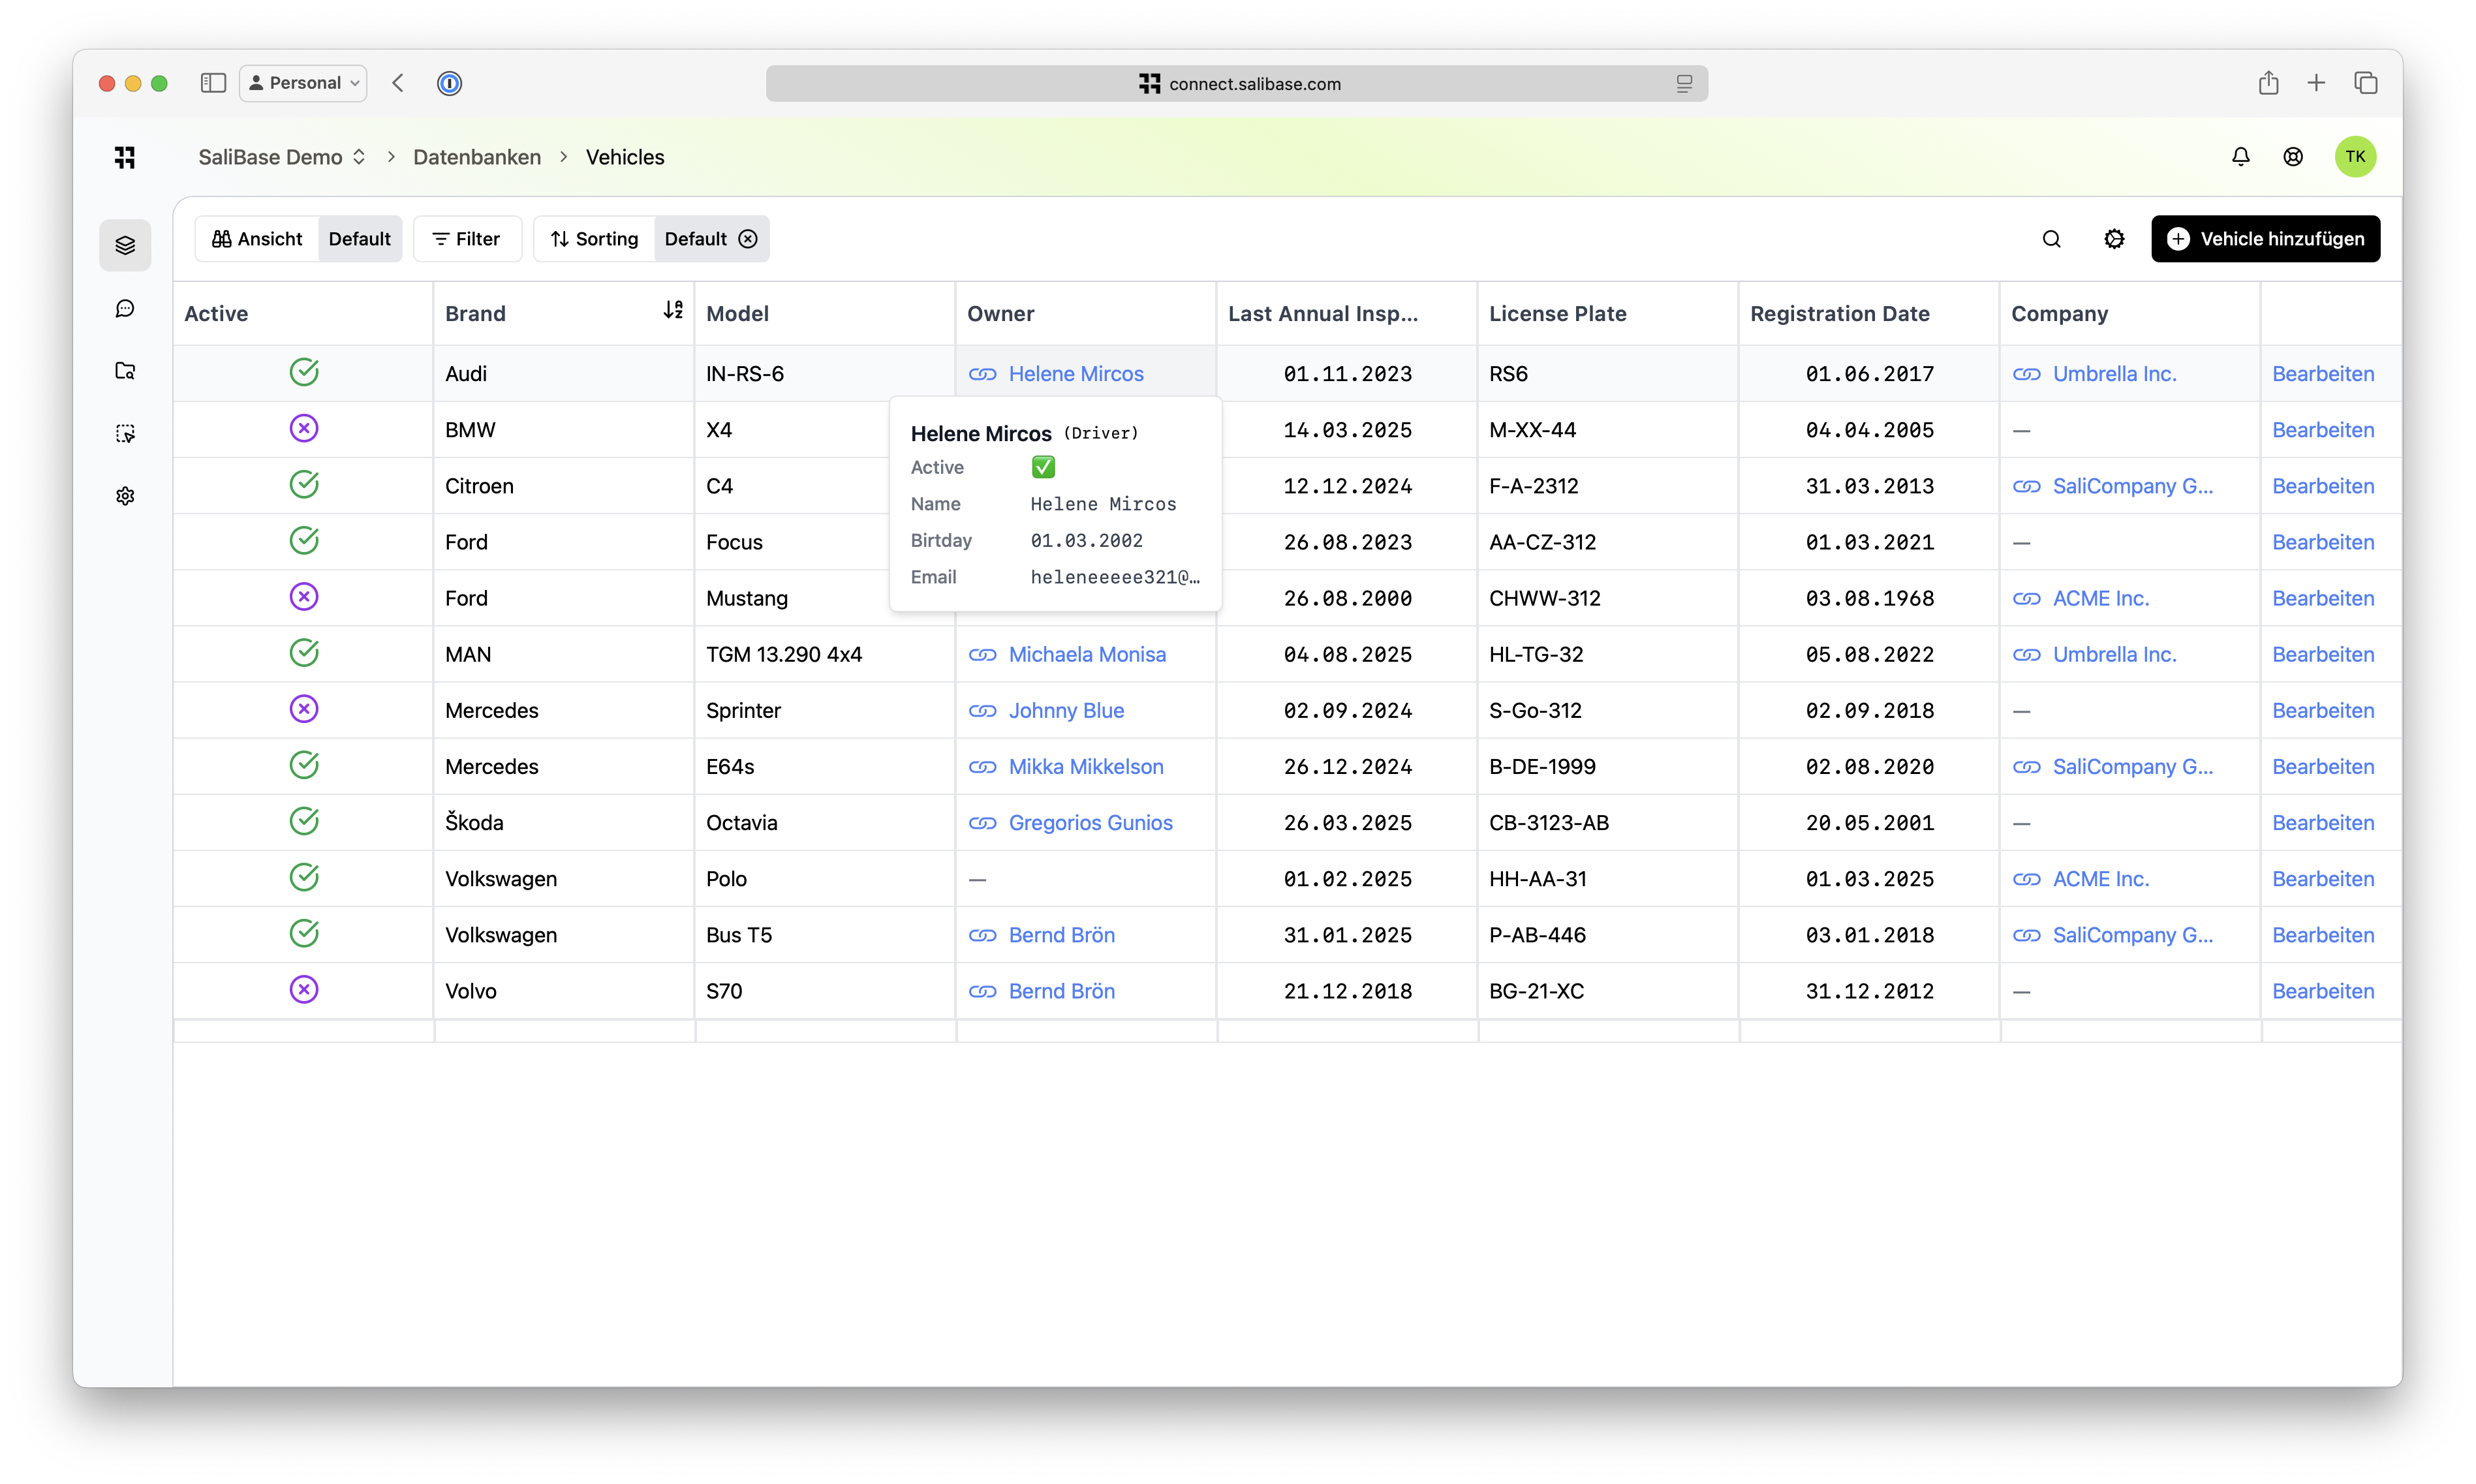Open the 1Password extension icon

coord(450,83)
